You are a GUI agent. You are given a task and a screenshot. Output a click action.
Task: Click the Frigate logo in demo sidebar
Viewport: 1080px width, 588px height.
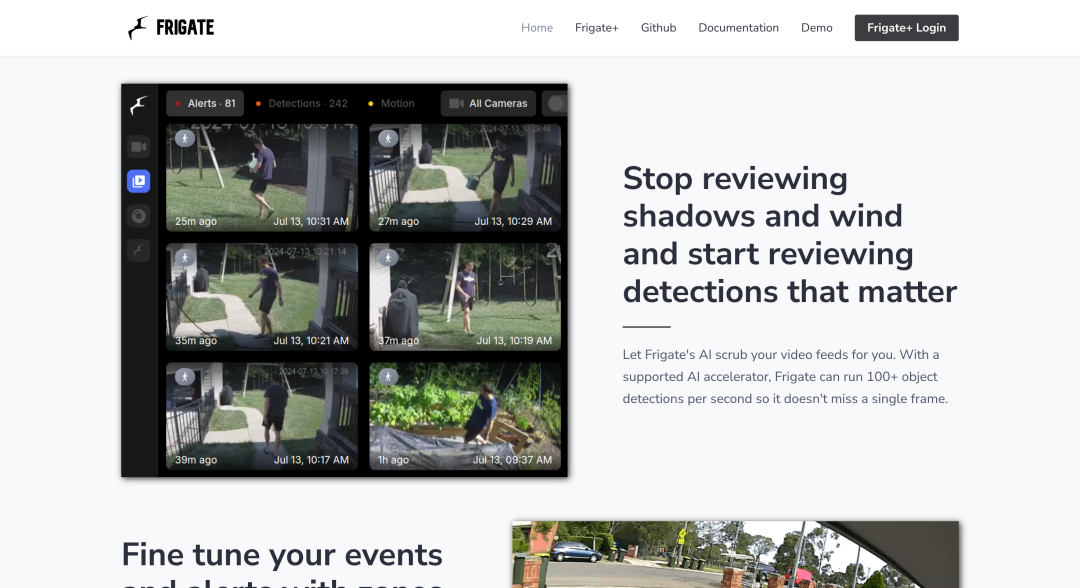pyautogui.click(x=138, y=105)
